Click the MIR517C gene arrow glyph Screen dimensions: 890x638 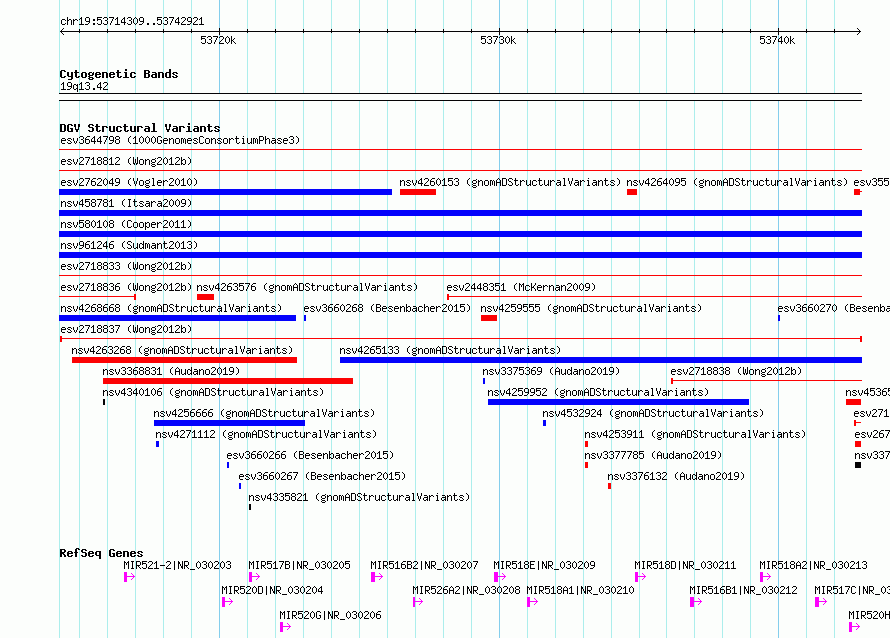coord(821,602)
